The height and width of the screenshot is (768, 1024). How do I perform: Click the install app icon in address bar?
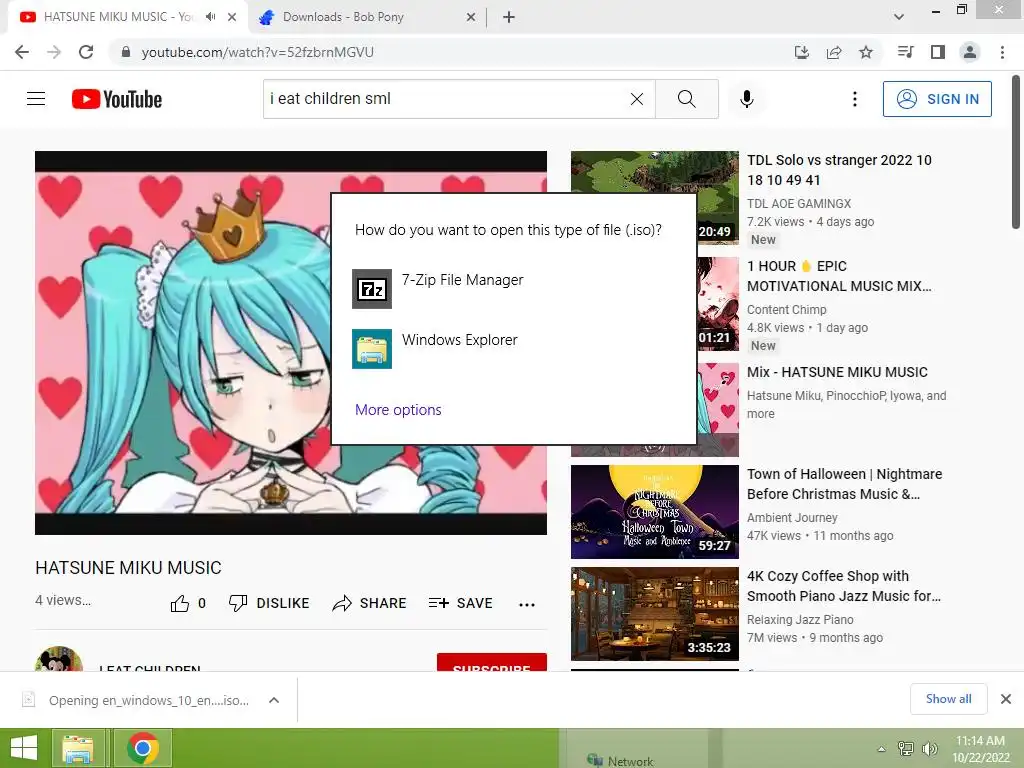click(x=801, y=52)
